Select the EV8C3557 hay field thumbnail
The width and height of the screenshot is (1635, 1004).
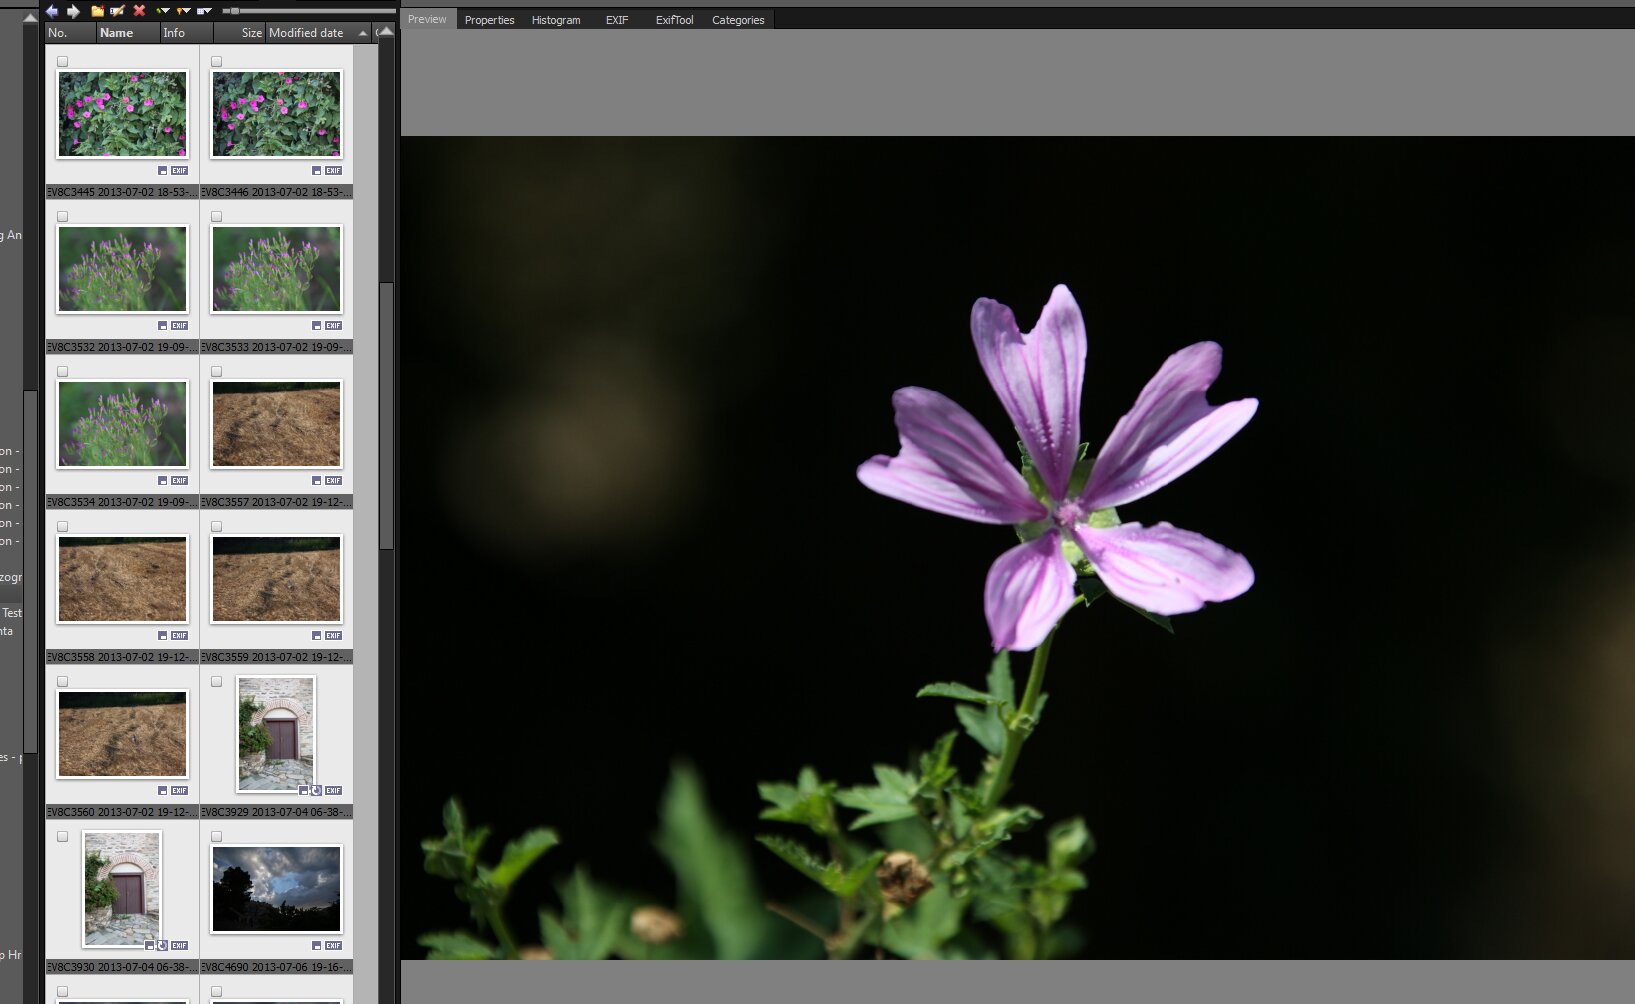coord(276,424)
